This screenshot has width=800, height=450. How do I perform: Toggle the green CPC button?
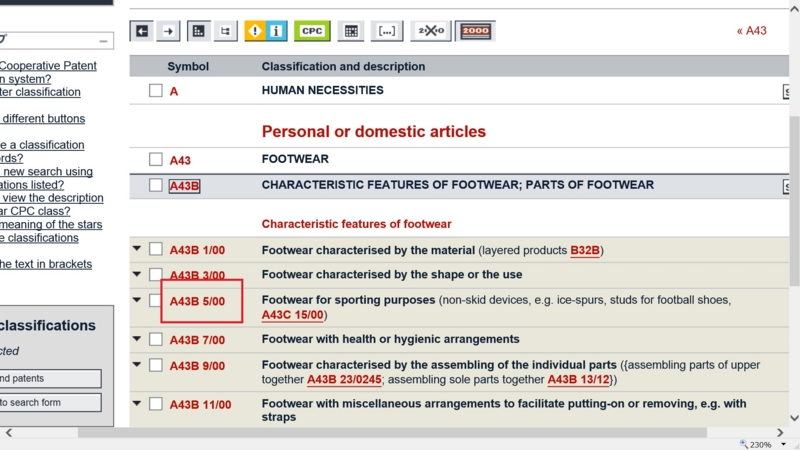tap(312, 31)
